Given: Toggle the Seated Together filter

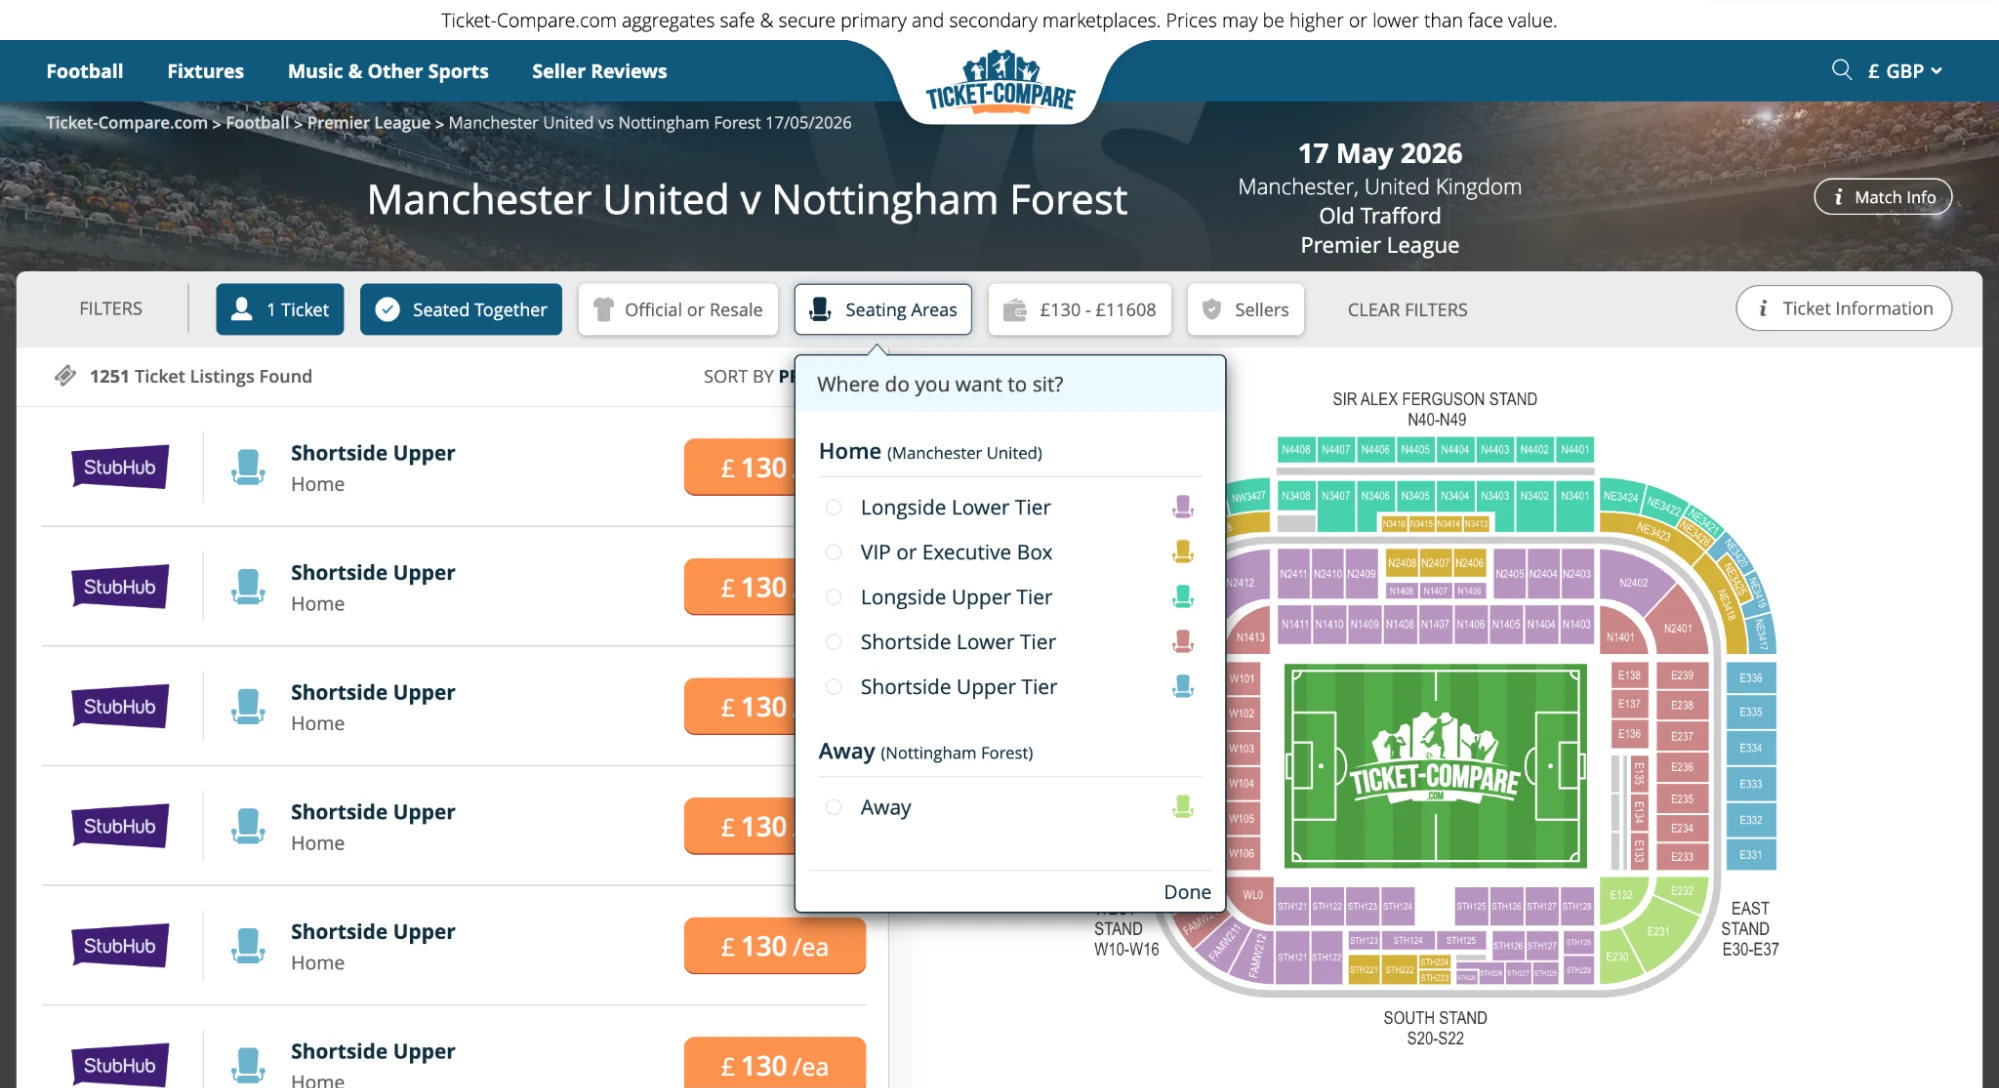Looking at the screenshot, I should (x=460, y=309).
